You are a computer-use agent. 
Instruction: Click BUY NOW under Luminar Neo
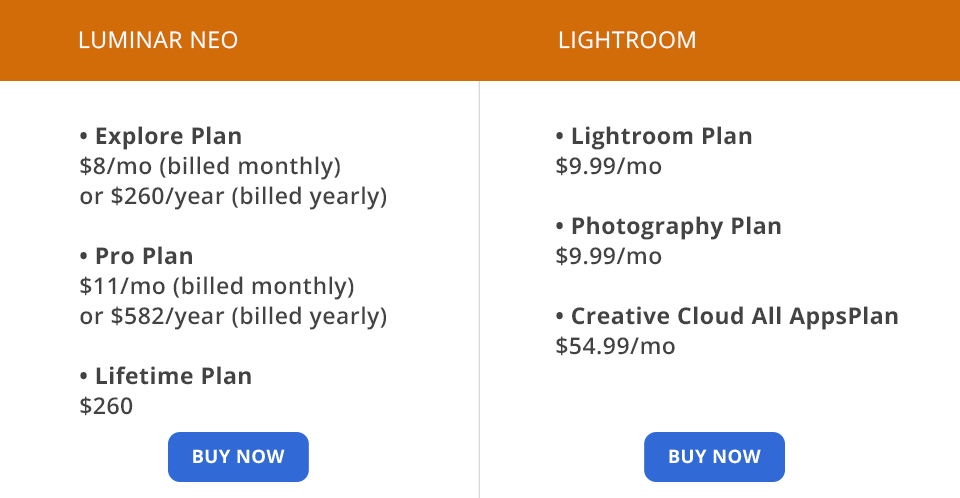[238, 457]
